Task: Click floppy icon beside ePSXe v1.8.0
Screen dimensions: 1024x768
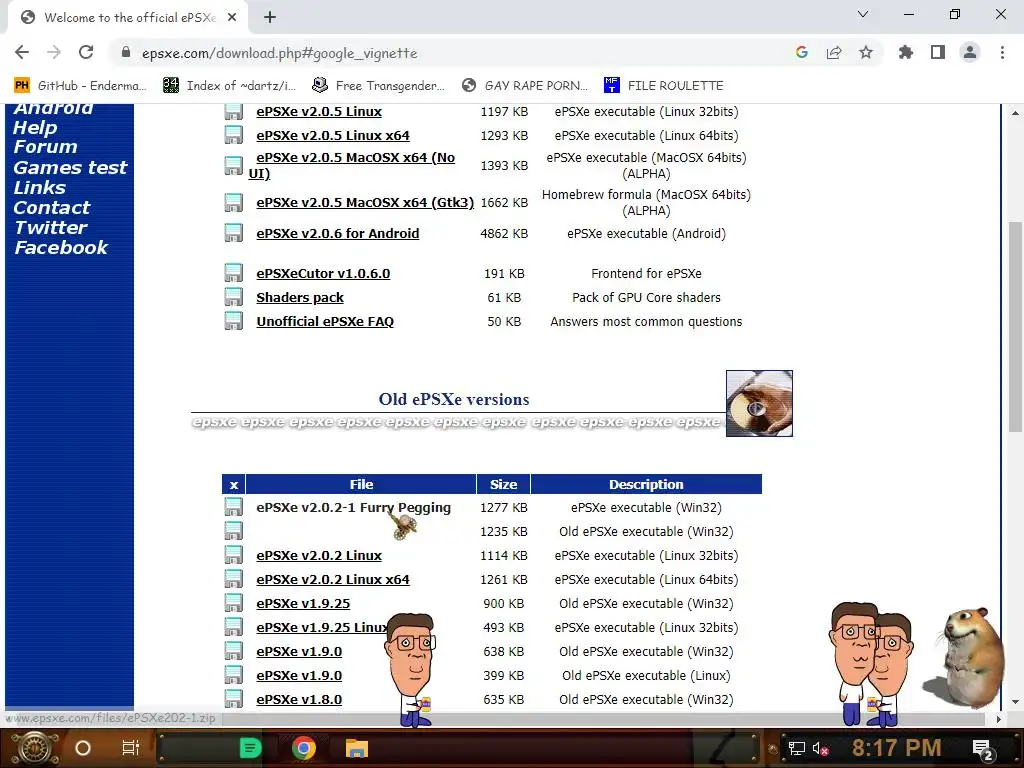Action: click(234, 699)
